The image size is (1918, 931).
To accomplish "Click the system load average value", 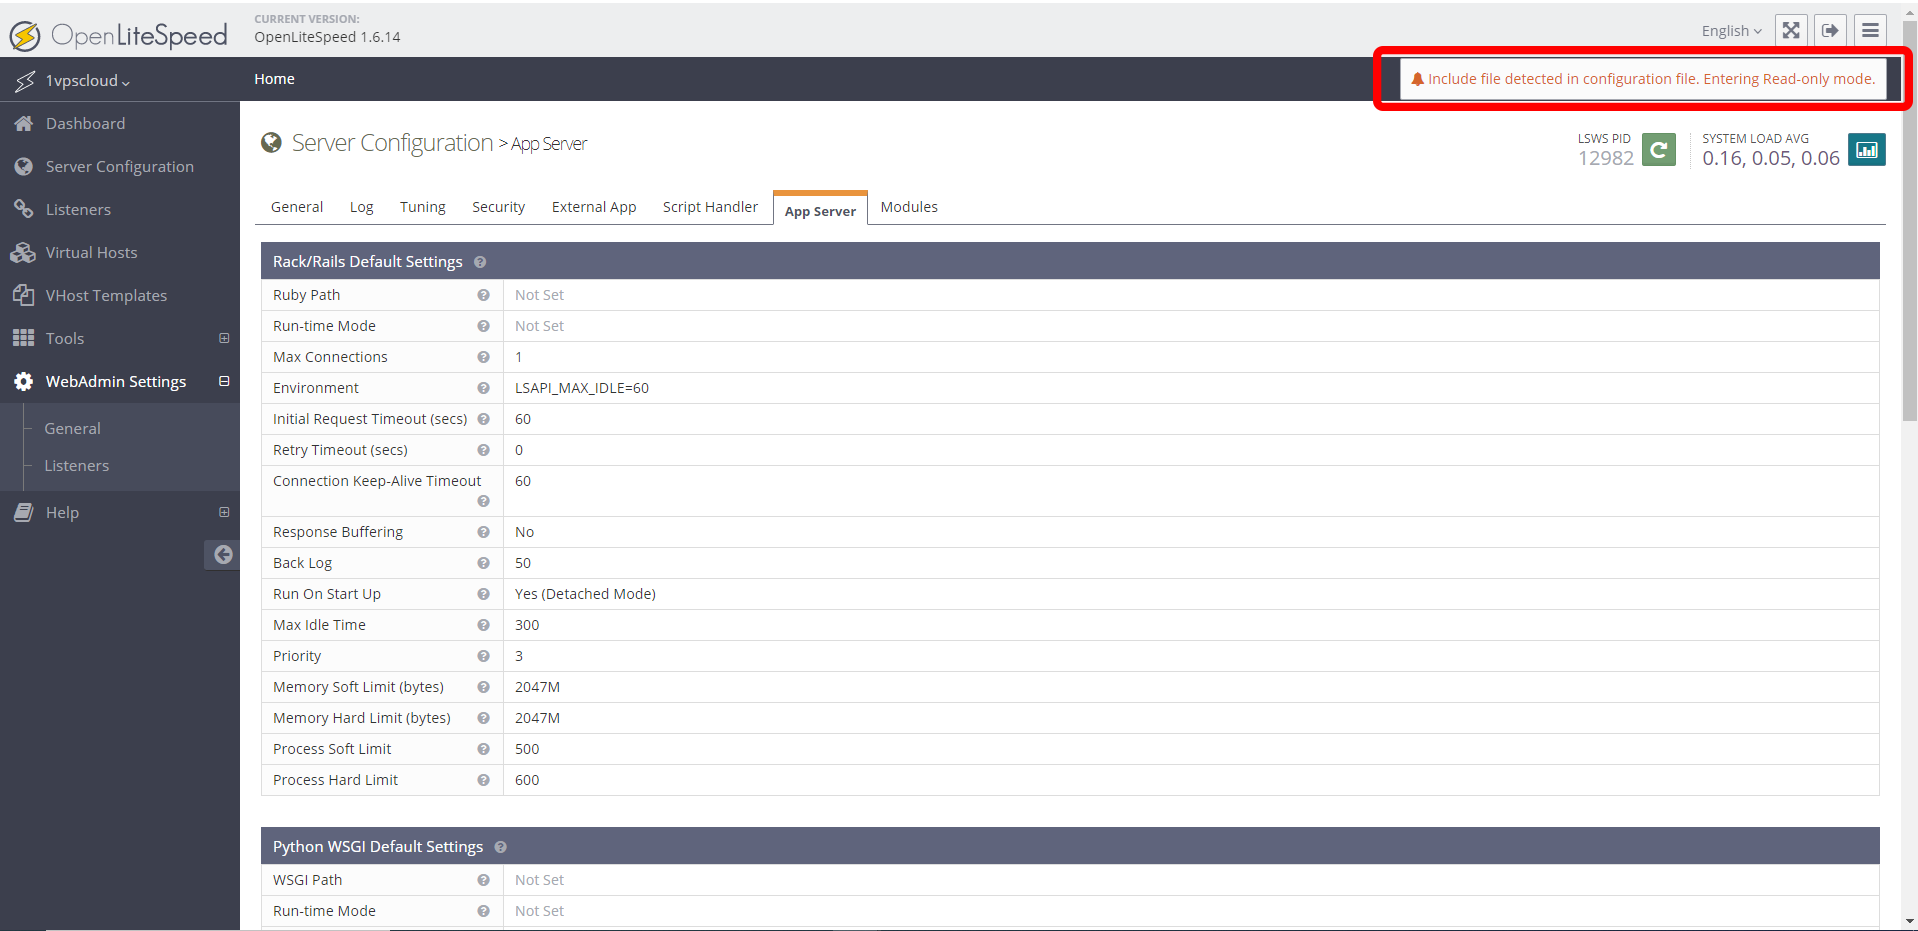I will 1771,158.
